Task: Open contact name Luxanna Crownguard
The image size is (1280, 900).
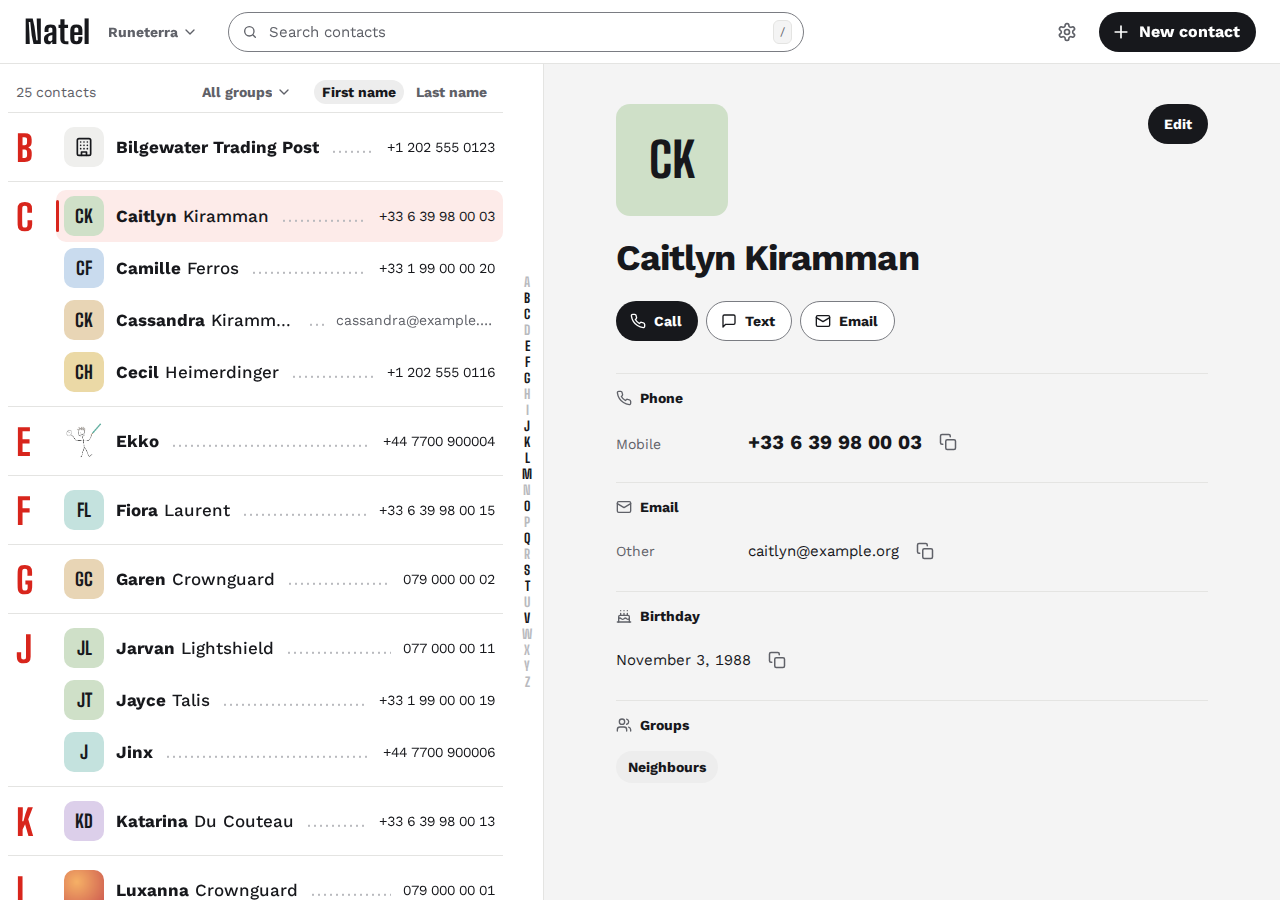Action: pos(207,890)
